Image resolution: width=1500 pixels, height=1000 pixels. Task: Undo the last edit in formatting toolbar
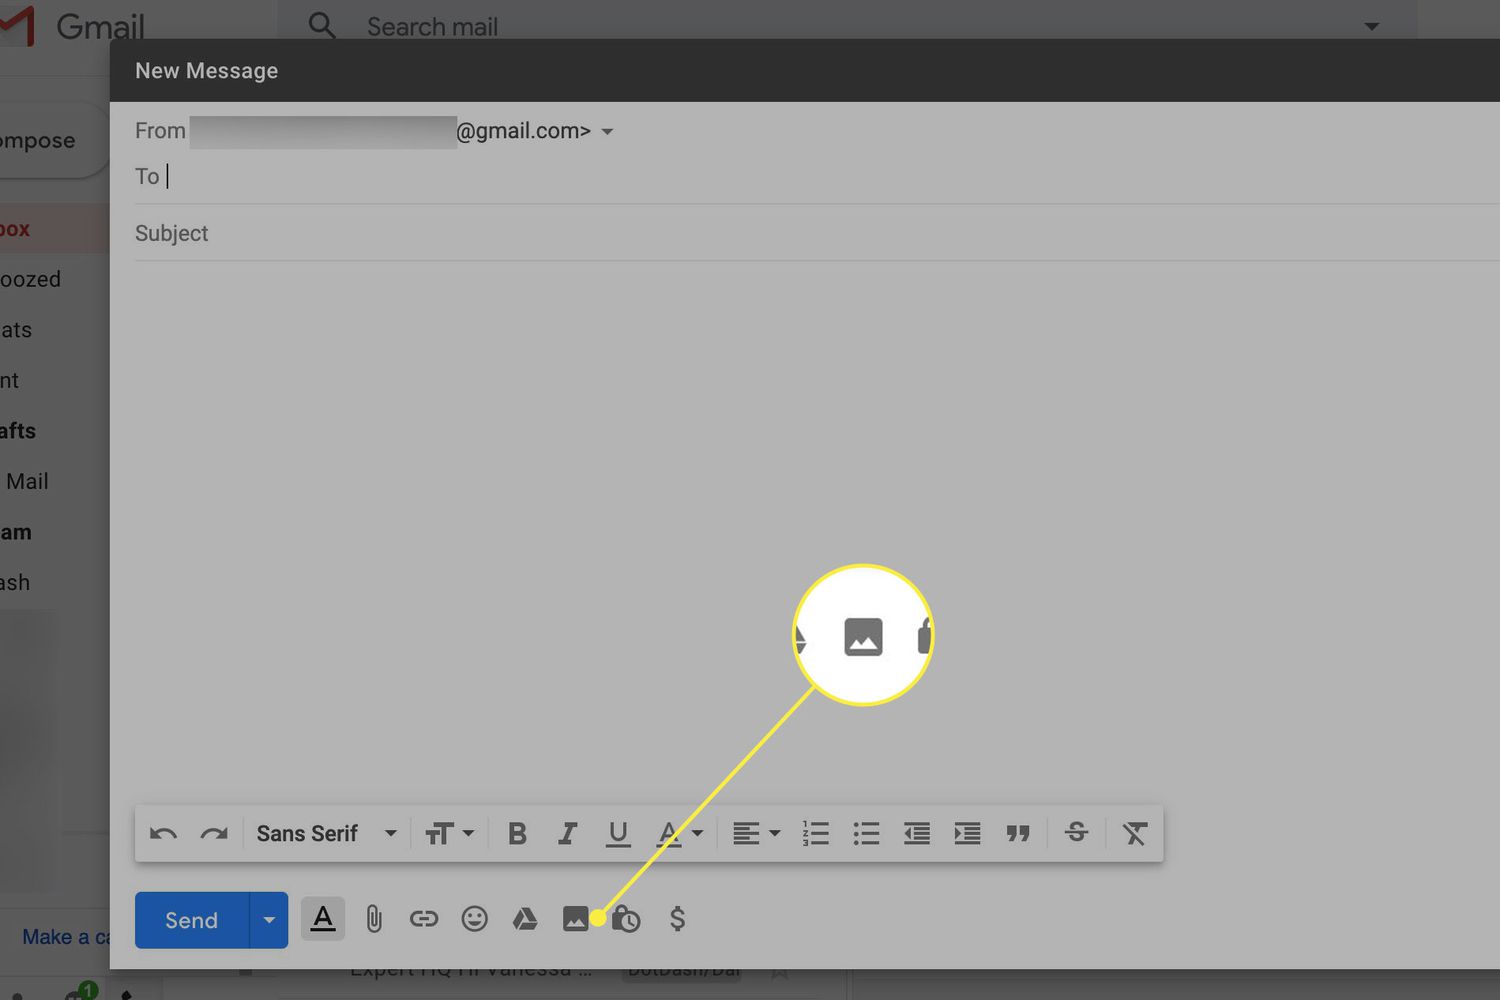(163, 833)
